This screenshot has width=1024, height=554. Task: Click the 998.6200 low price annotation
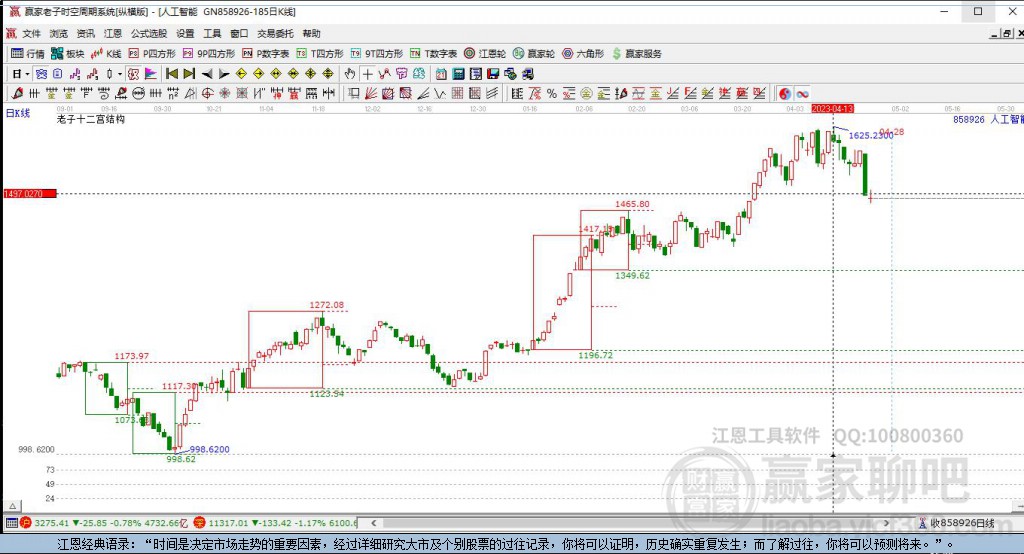(x=210, y=449)
